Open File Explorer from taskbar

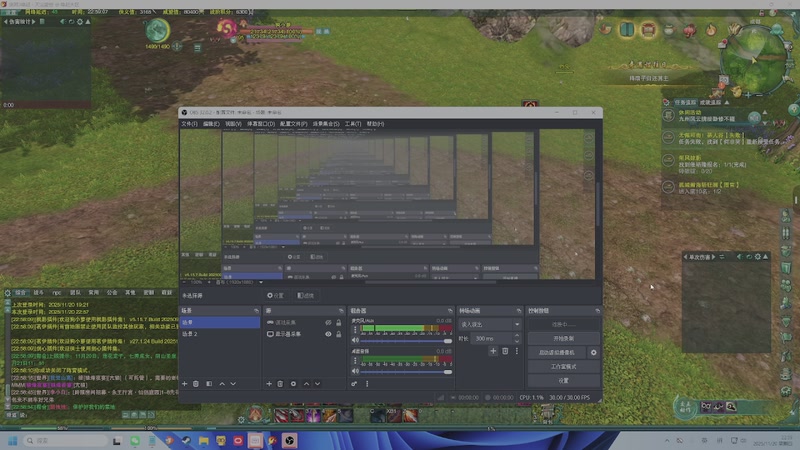pos(204,441)
